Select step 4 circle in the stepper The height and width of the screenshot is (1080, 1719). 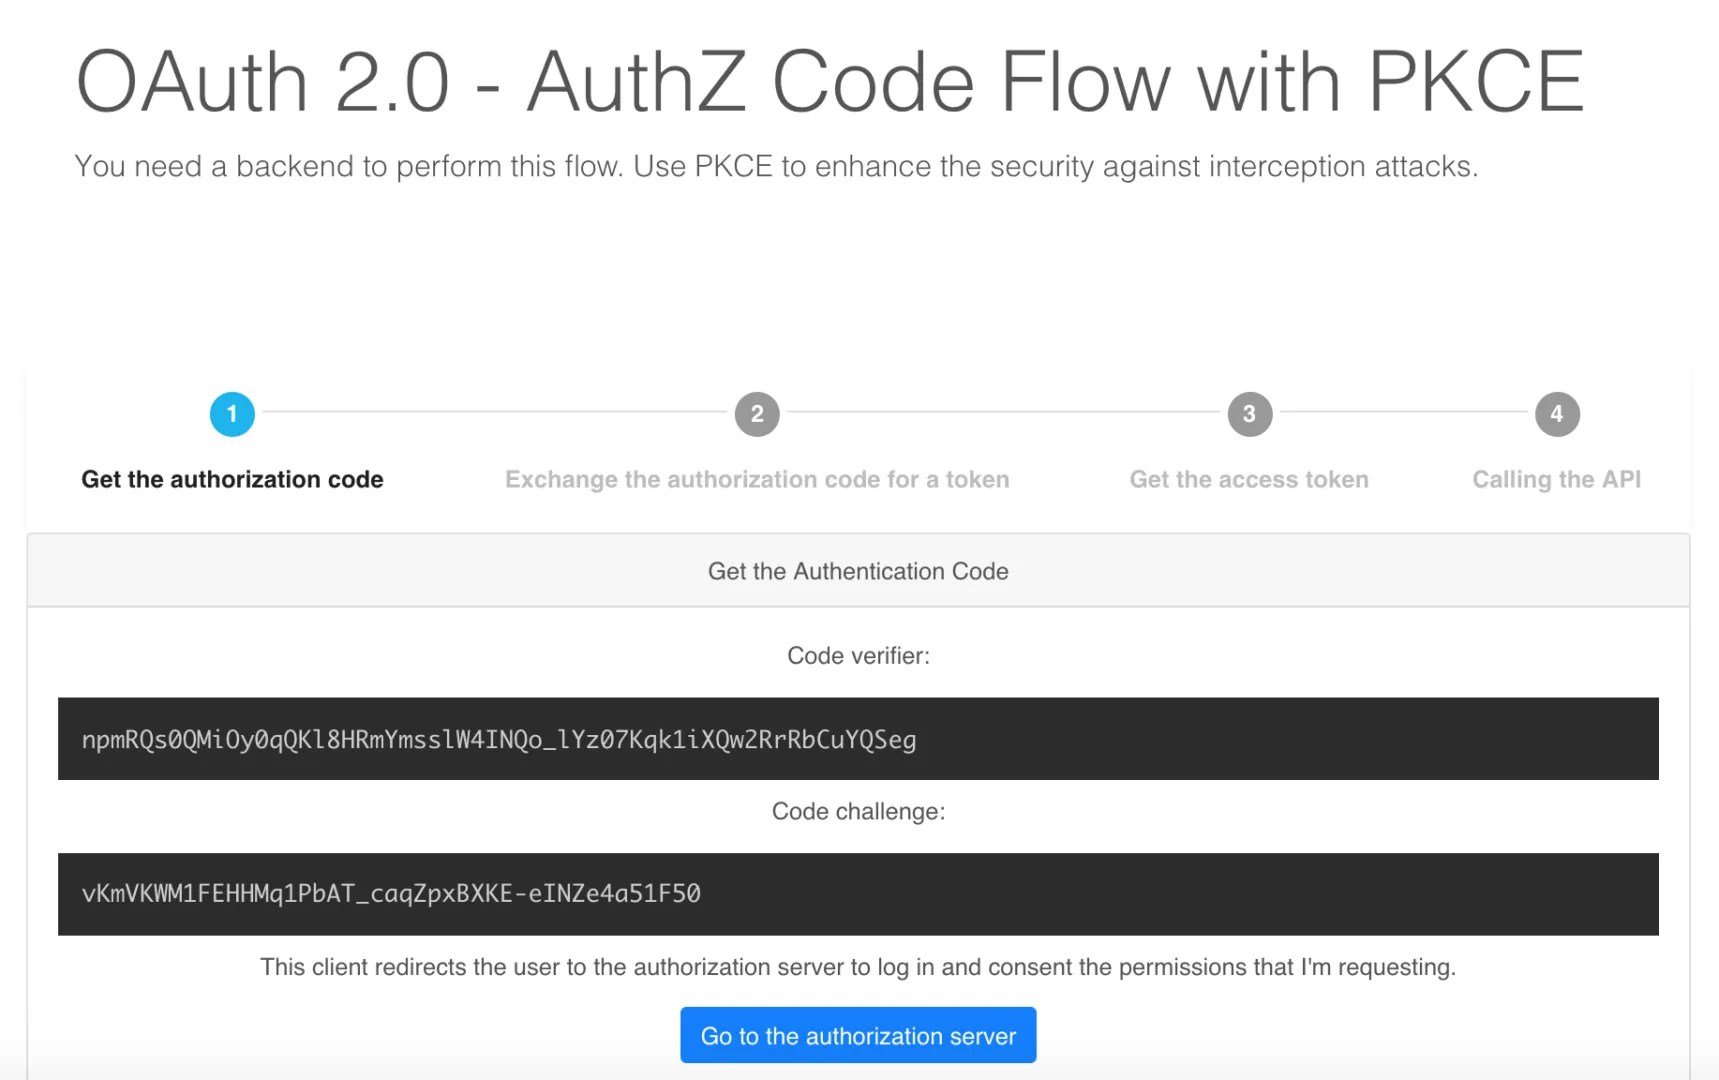(x=1557, y=414)
